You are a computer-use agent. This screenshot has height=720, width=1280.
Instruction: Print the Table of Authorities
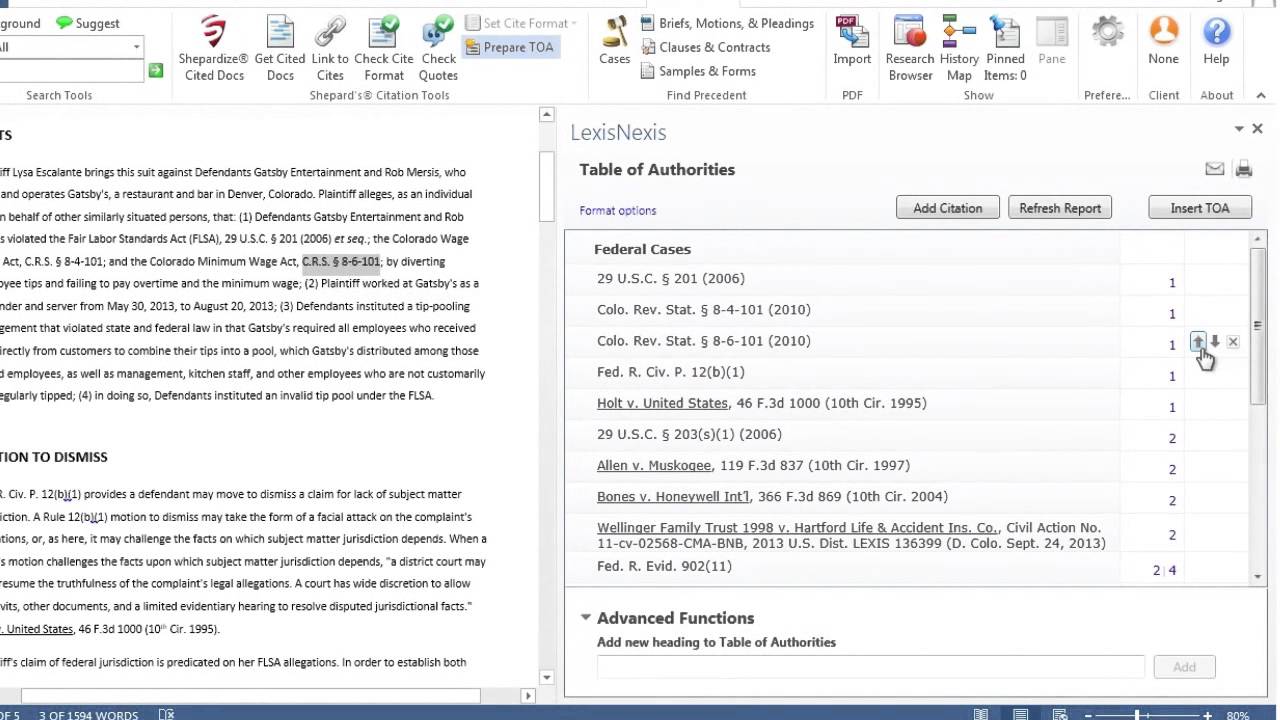point(1243,169)
